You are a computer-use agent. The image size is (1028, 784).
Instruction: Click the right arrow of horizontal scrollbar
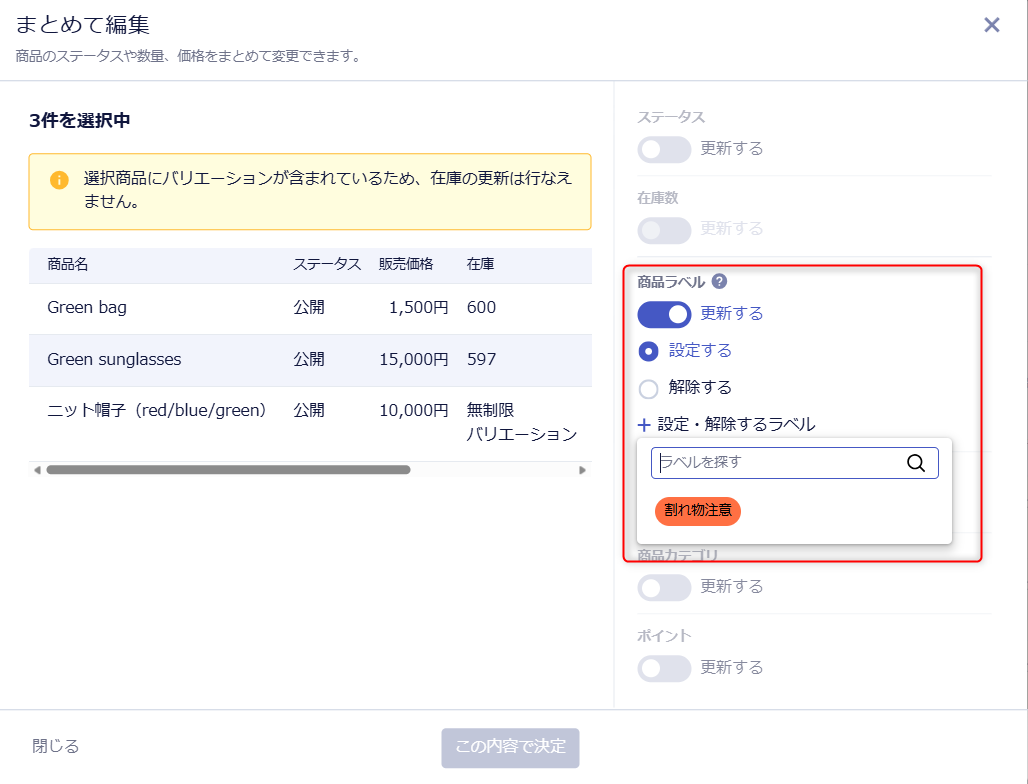(582, 470)
